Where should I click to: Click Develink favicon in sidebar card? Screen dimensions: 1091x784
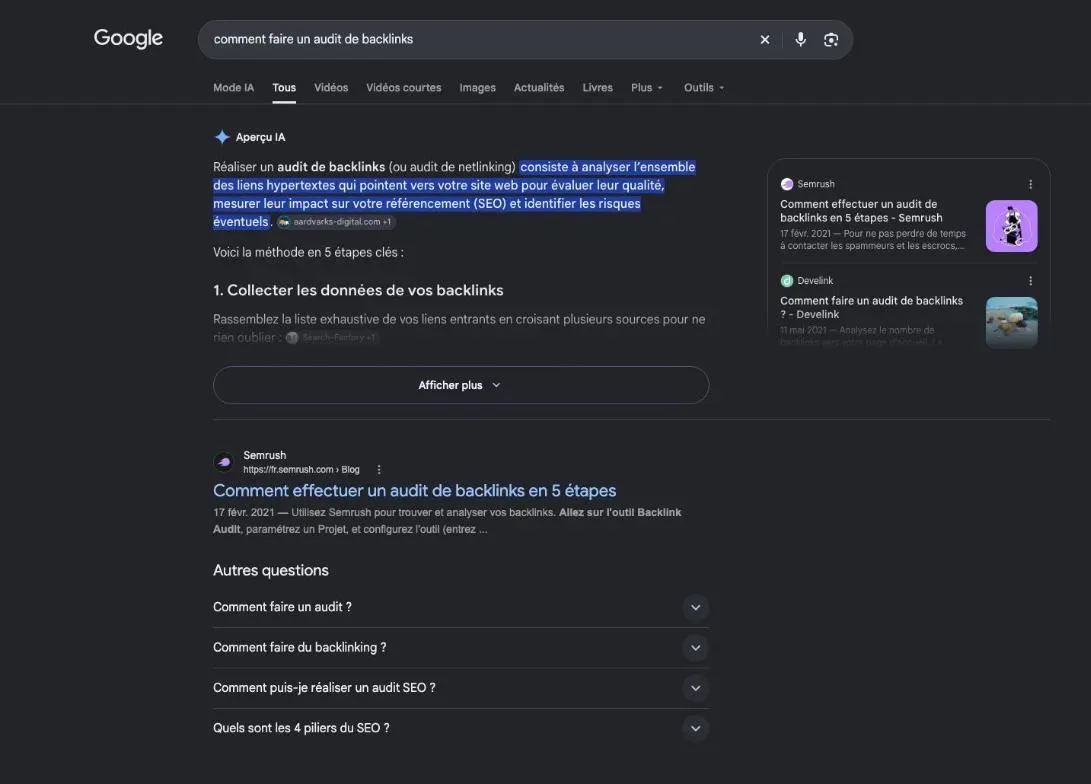point(787,281)
